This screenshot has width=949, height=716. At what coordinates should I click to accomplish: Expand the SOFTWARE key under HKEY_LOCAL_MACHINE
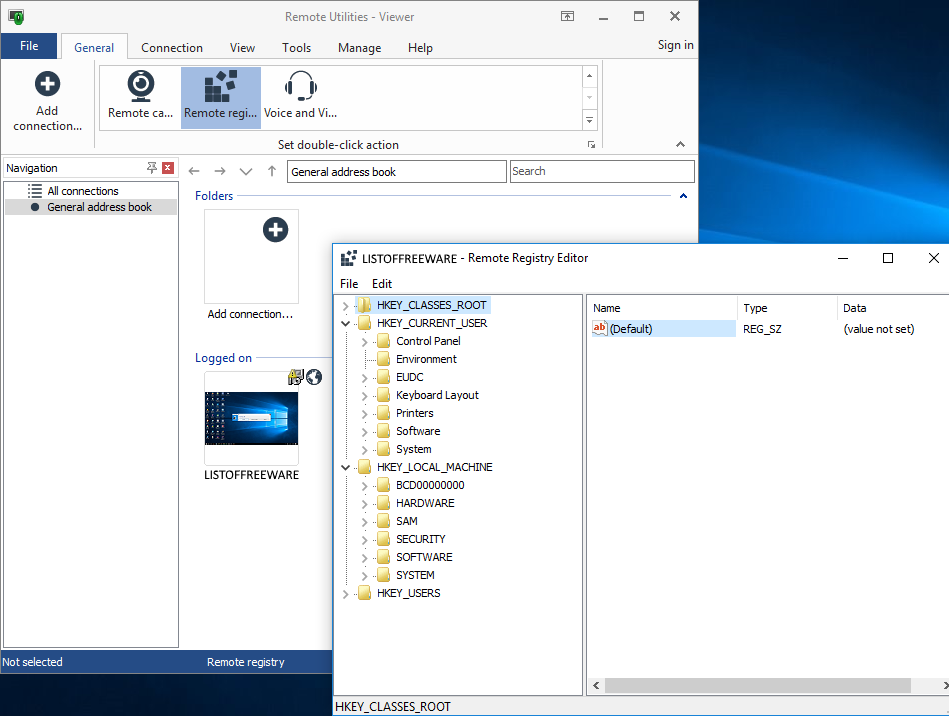pyautogui.click(x=364, y=558)
